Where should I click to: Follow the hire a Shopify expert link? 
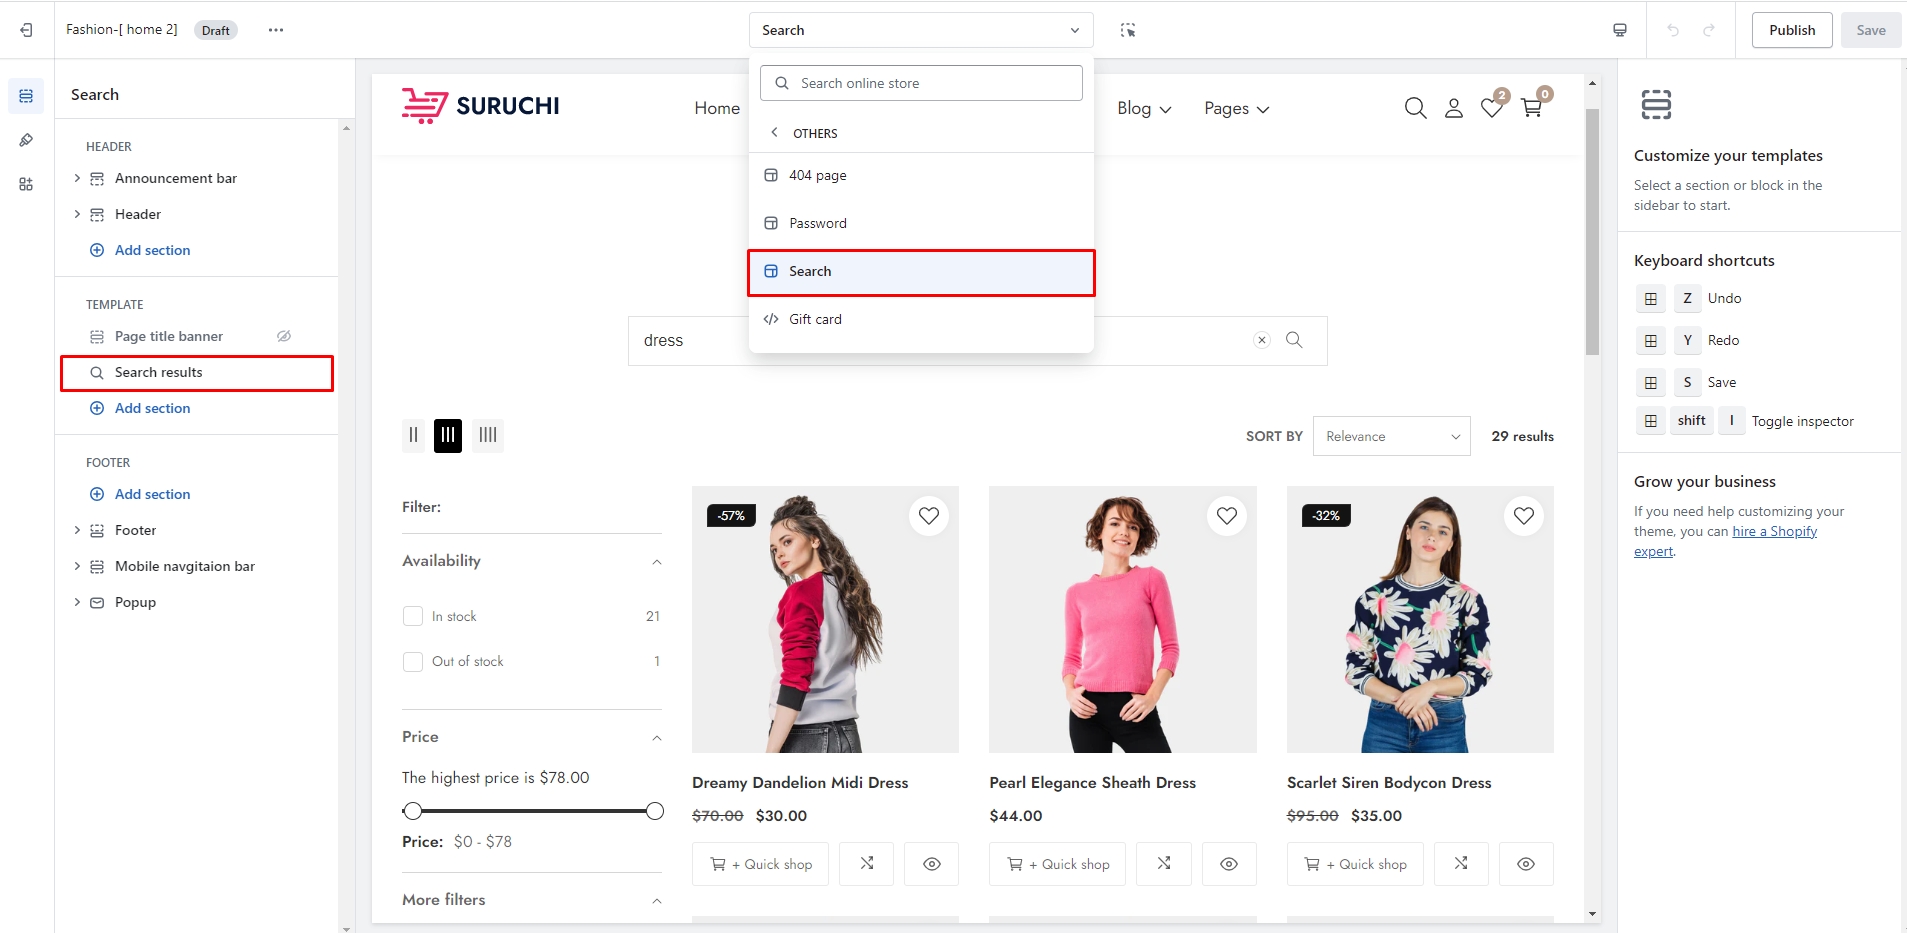(1773, 532)
